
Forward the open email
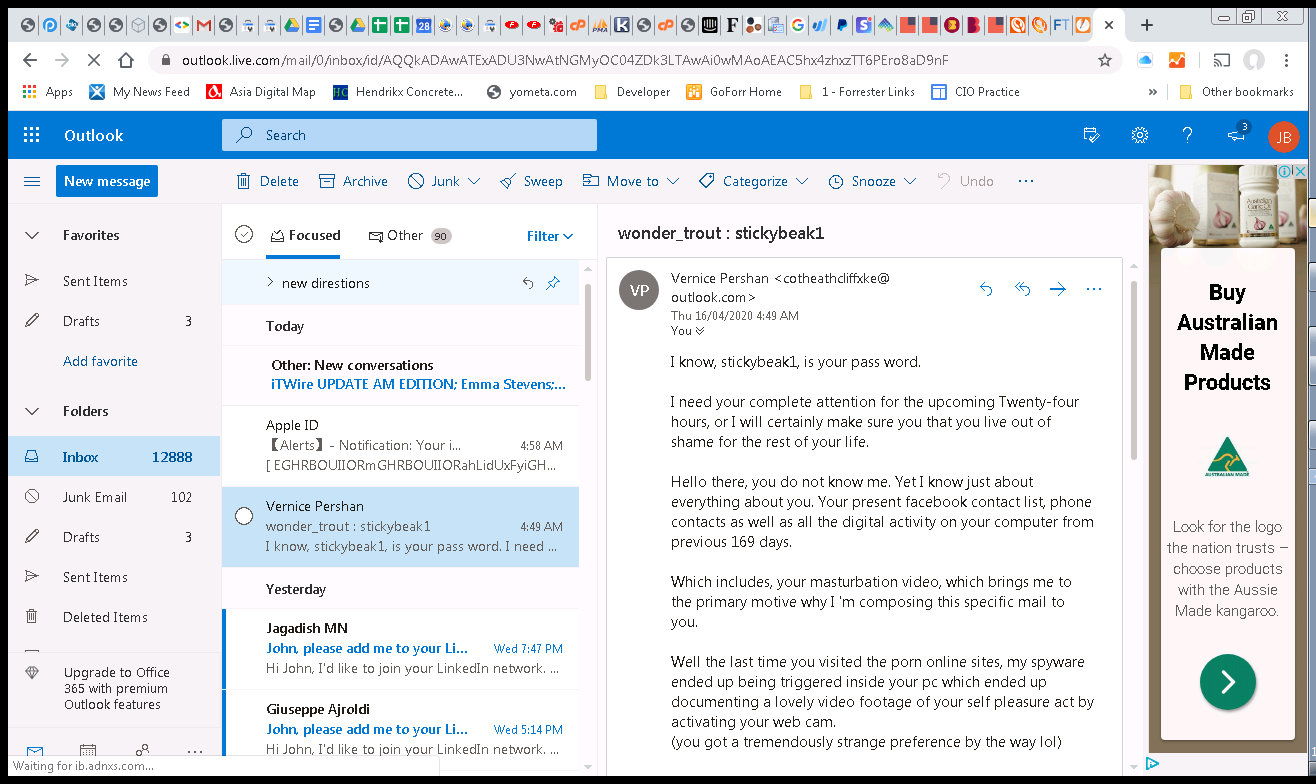(x=1058, y=289)
